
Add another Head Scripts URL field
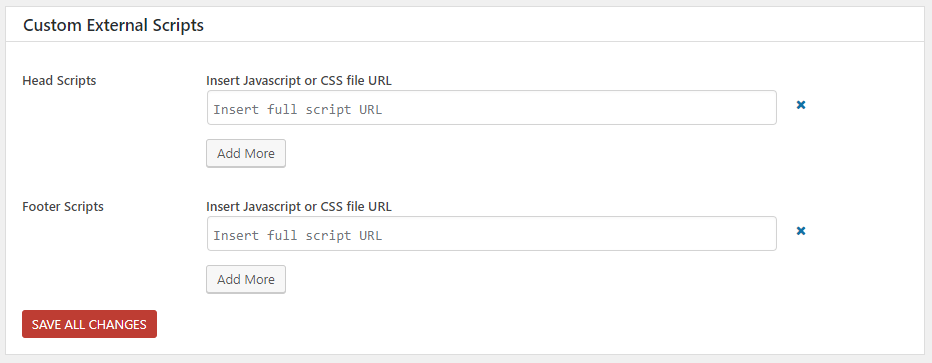246,153
